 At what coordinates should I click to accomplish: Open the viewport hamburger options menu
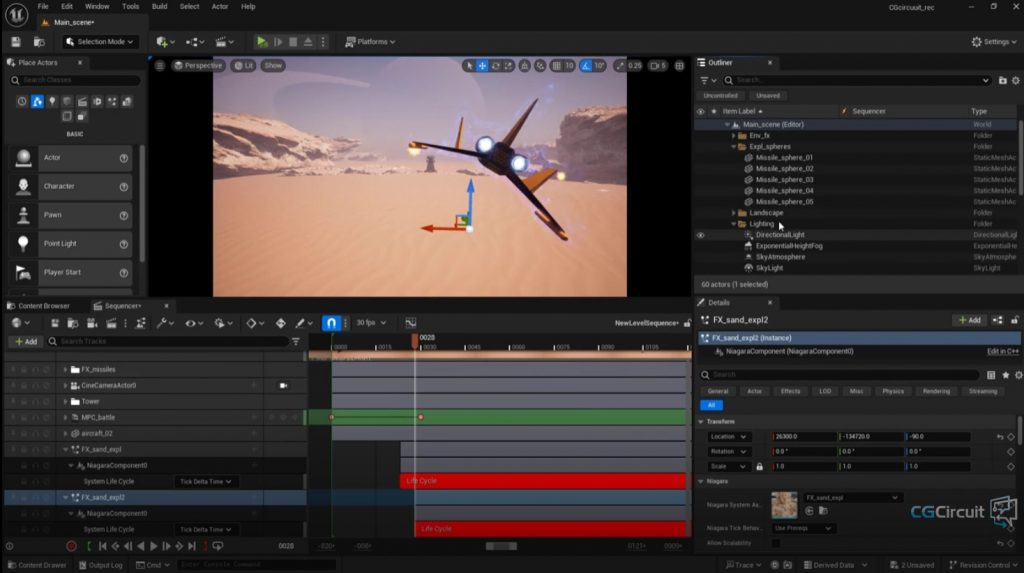coord(159,66)
